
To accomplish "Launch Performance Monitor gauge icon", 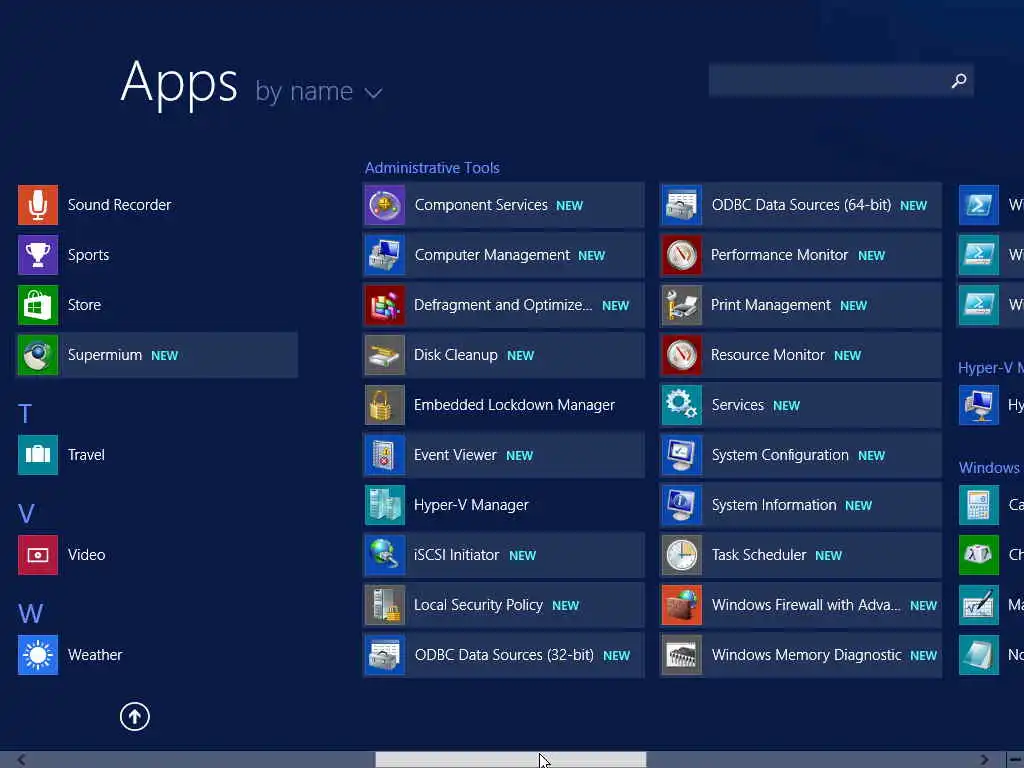I will 682,255.
